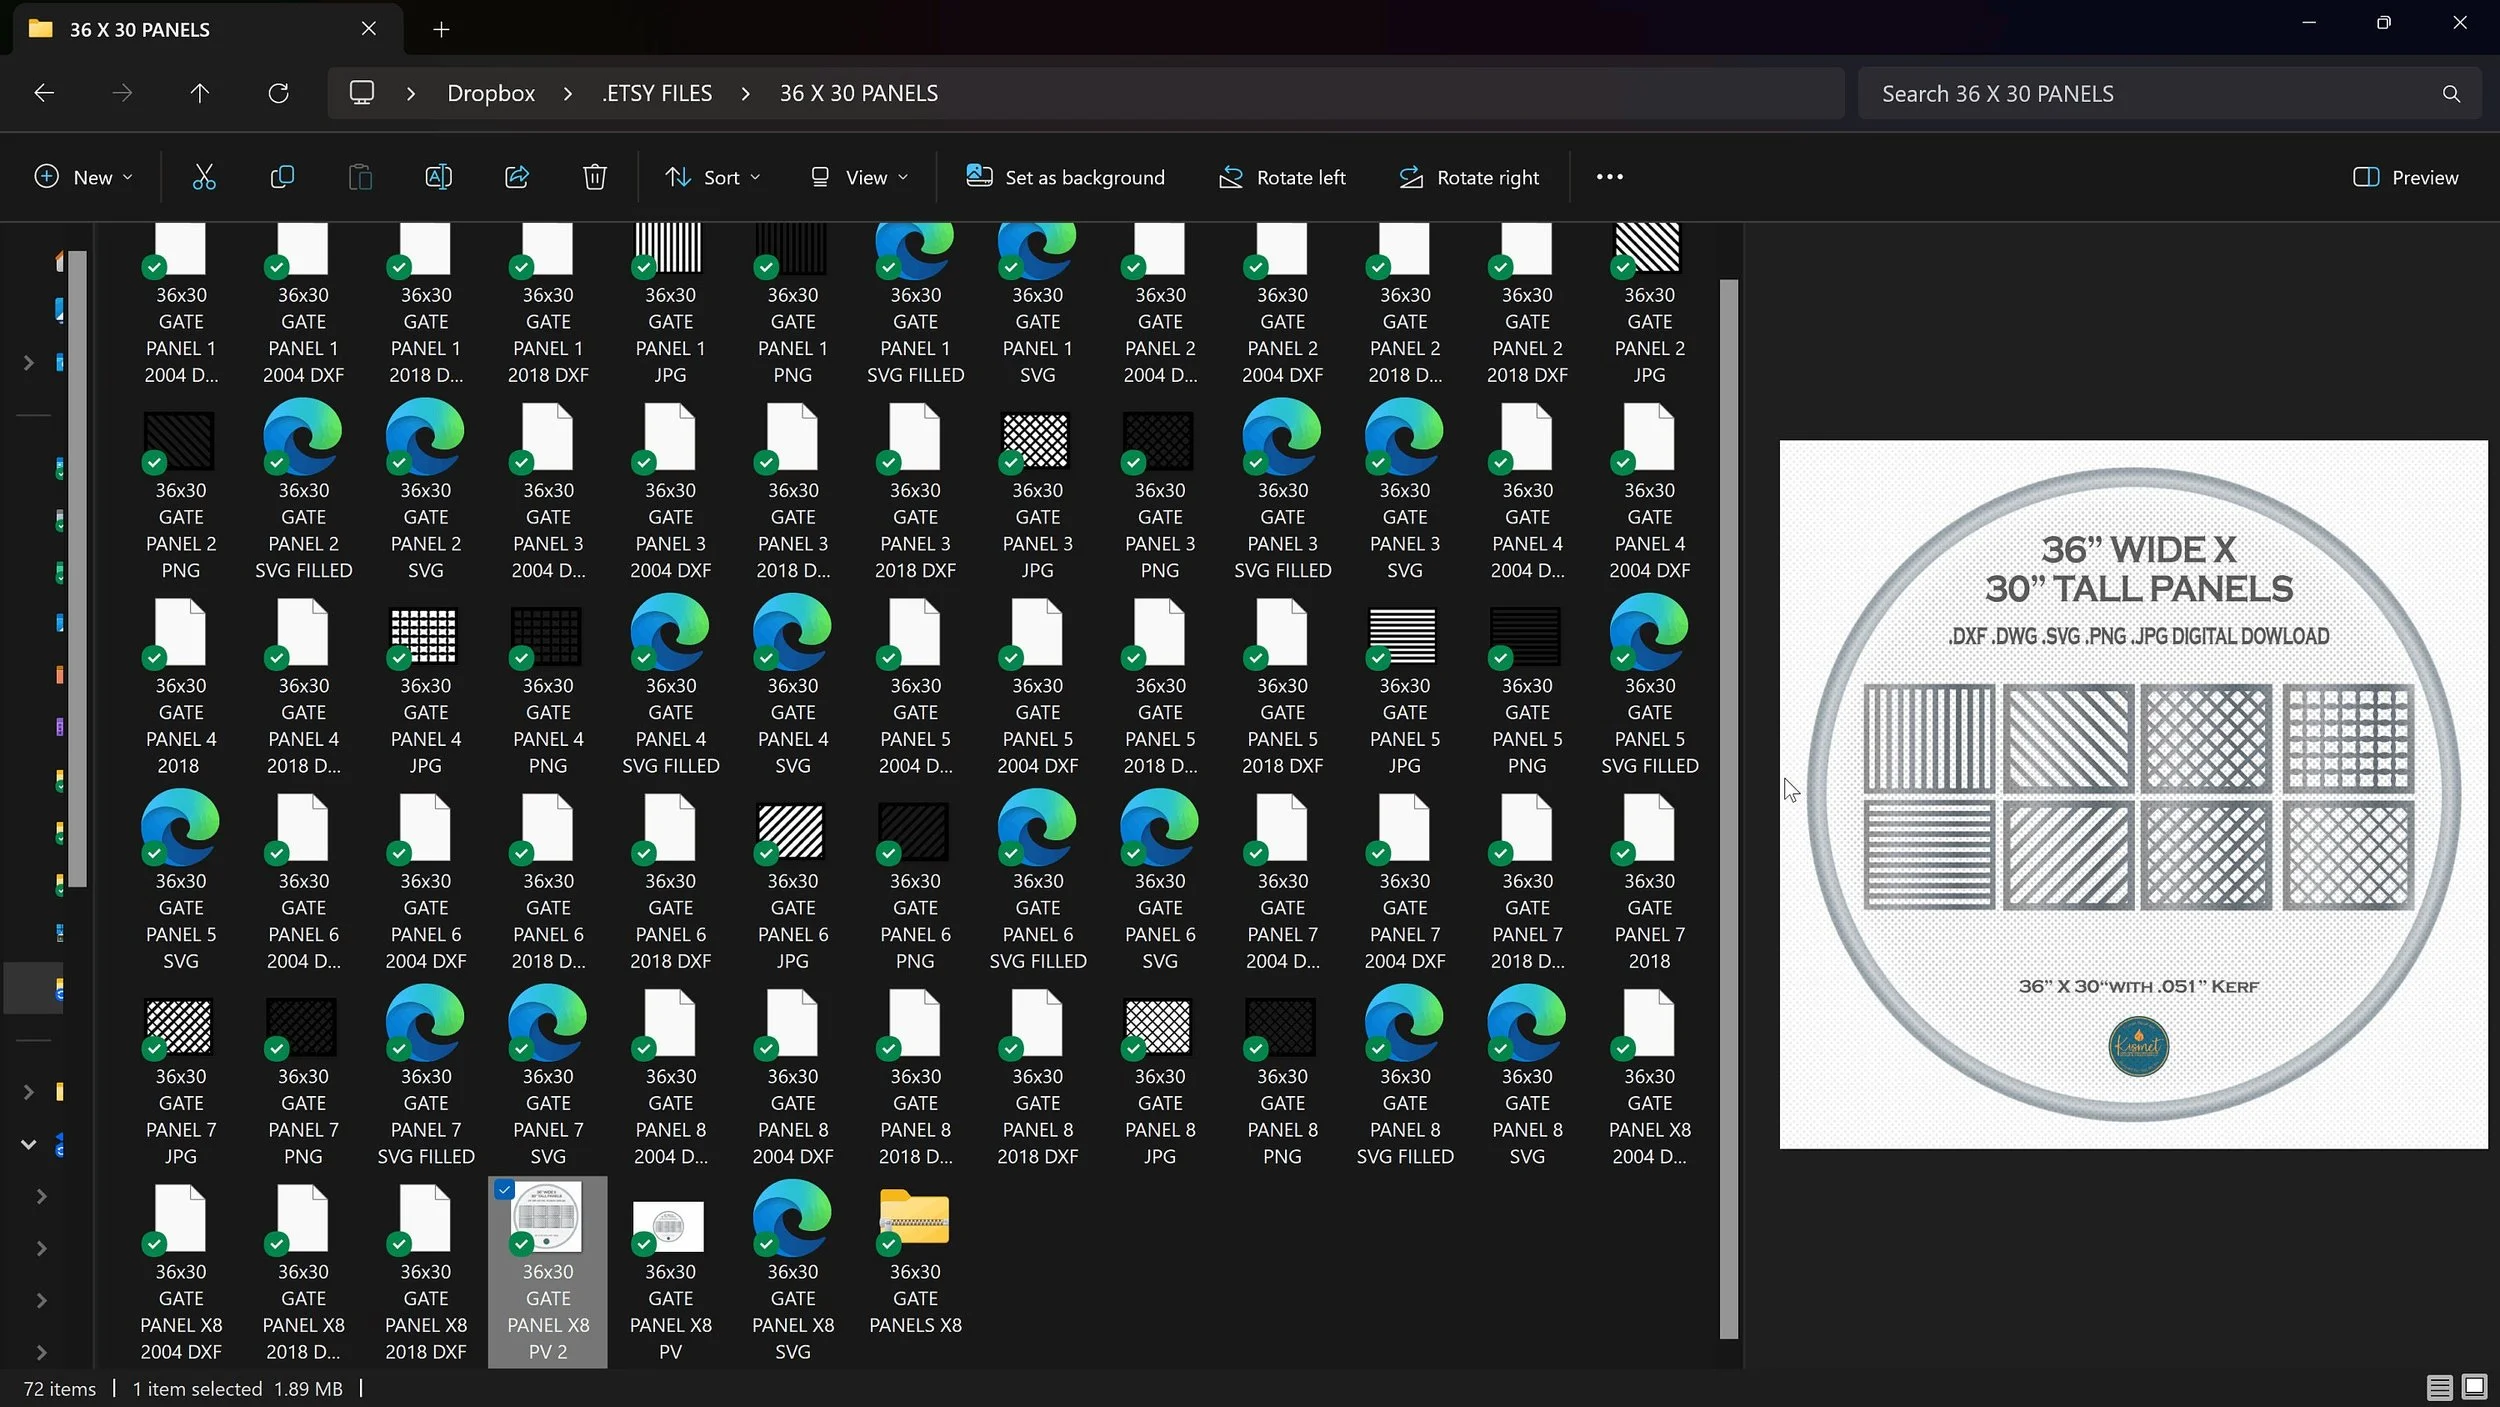Click Rotate left button
This screenshot has width=2500, height=1407.
tap(1282, 177)
